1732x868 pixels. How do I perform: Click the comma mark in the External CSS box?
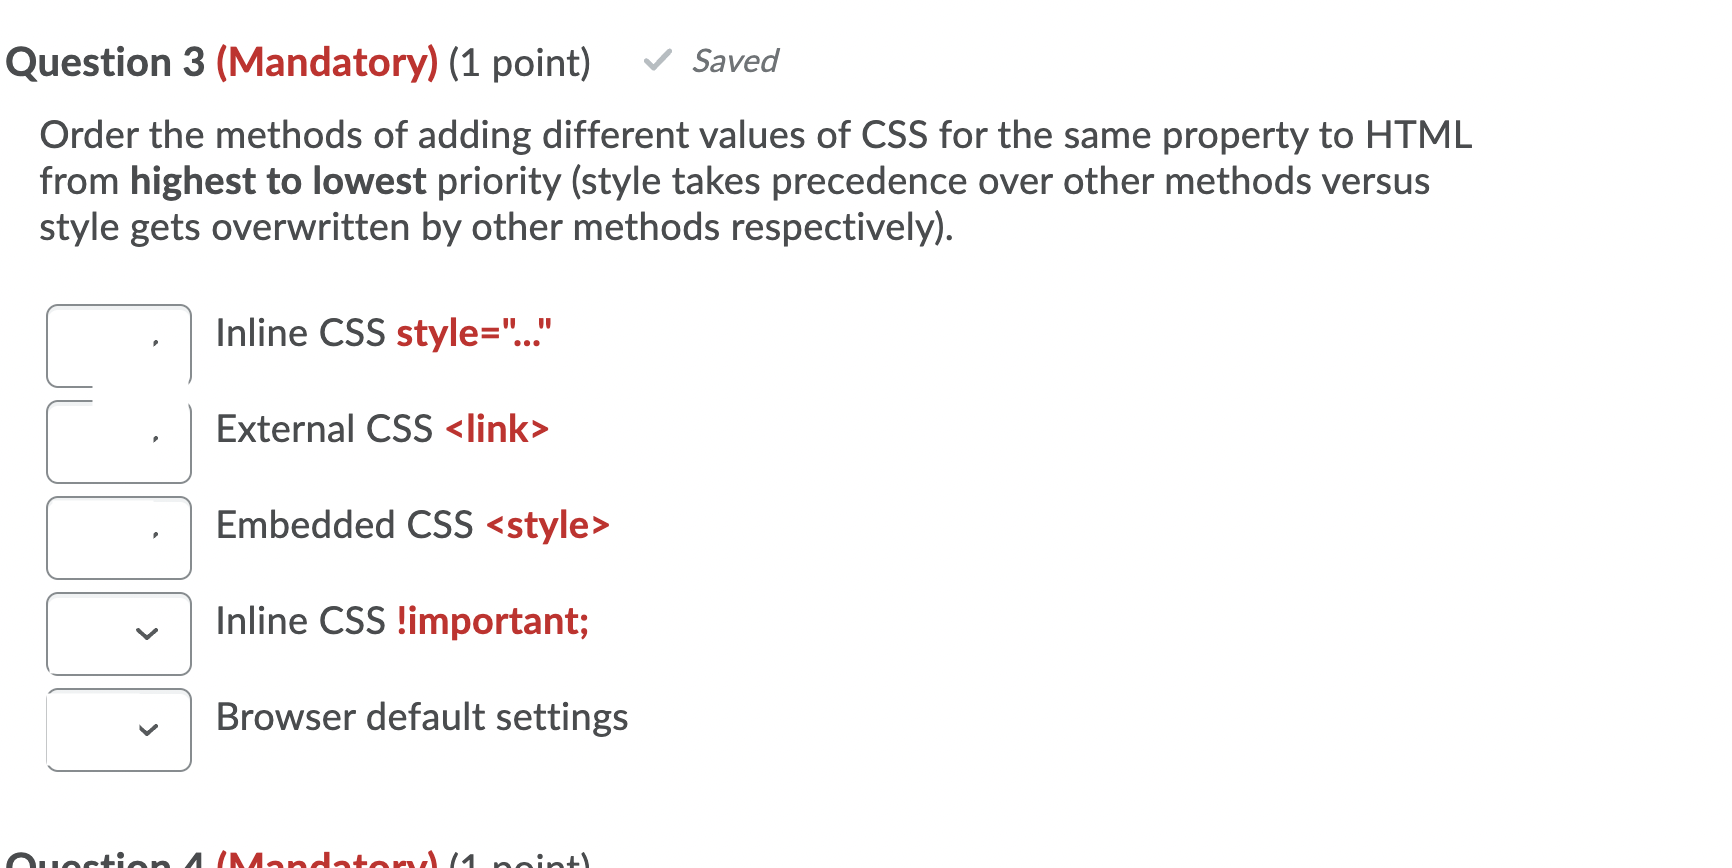pos(155,441)
